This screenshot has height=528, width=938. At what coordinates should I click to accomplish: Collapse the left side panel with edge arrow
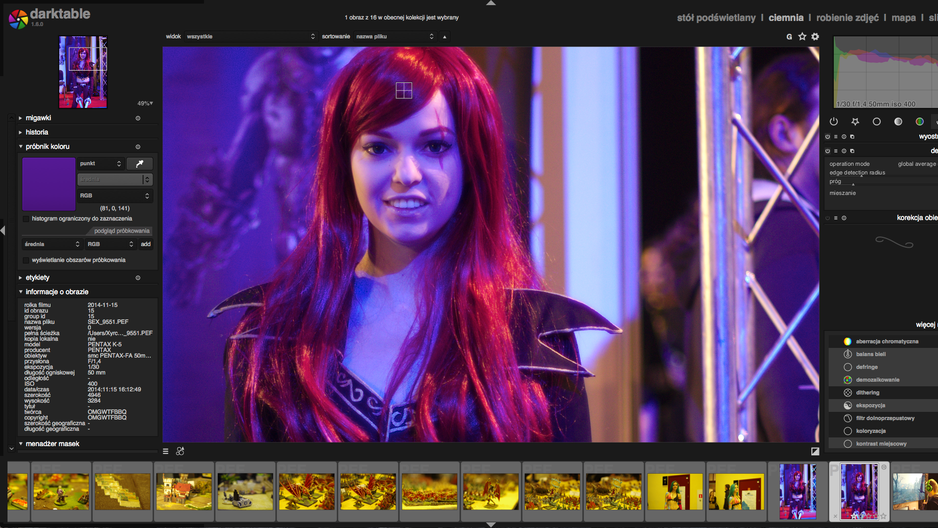(x=2, y=230)
